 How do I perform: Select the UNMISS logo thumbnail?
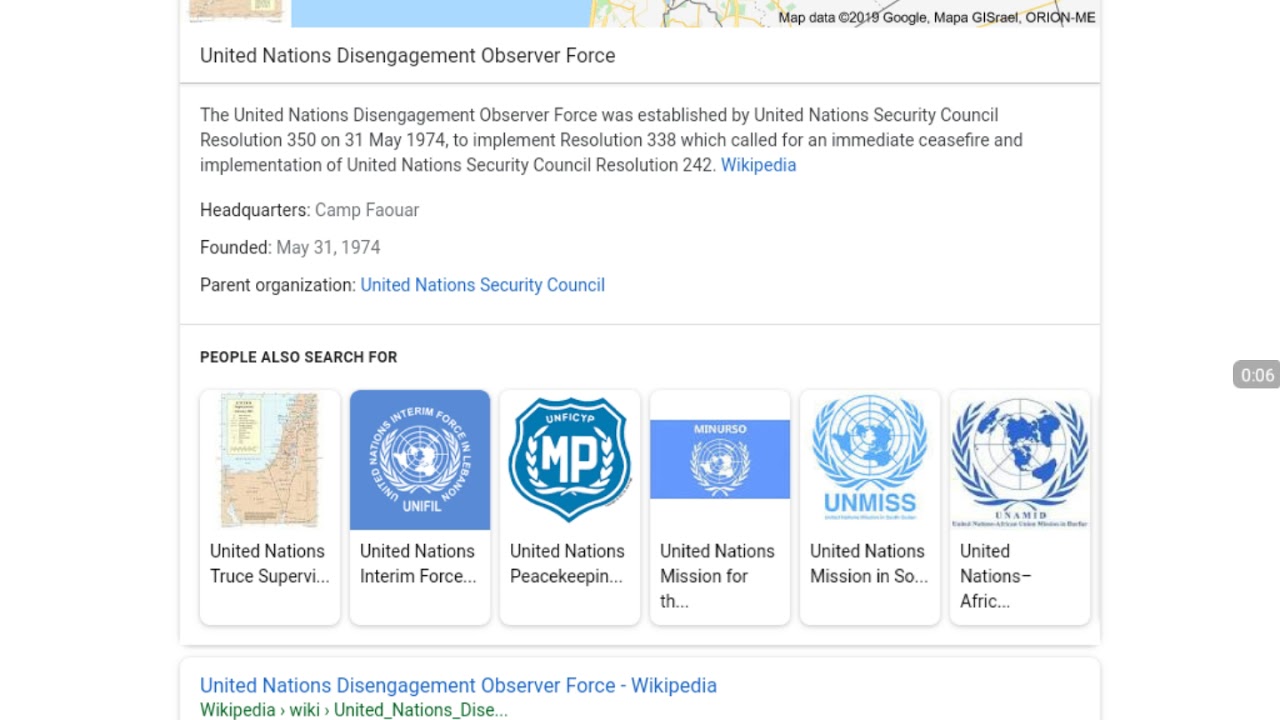[x=870, y=460]
